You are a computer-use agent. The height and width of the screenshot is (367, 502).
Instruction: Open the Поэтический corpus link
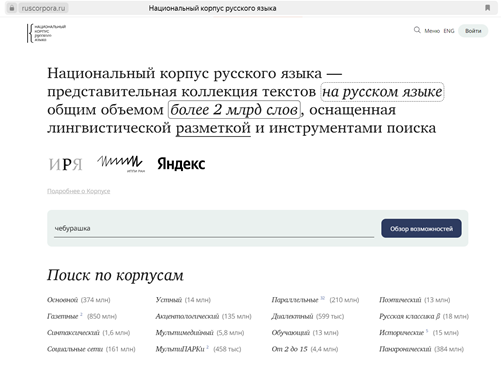point(400,300)
